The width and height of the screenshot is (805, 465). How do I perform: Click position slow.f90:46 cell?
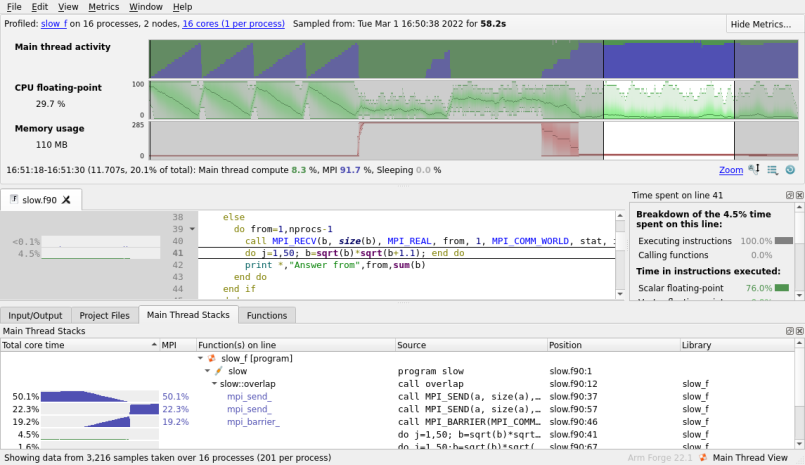573,422
